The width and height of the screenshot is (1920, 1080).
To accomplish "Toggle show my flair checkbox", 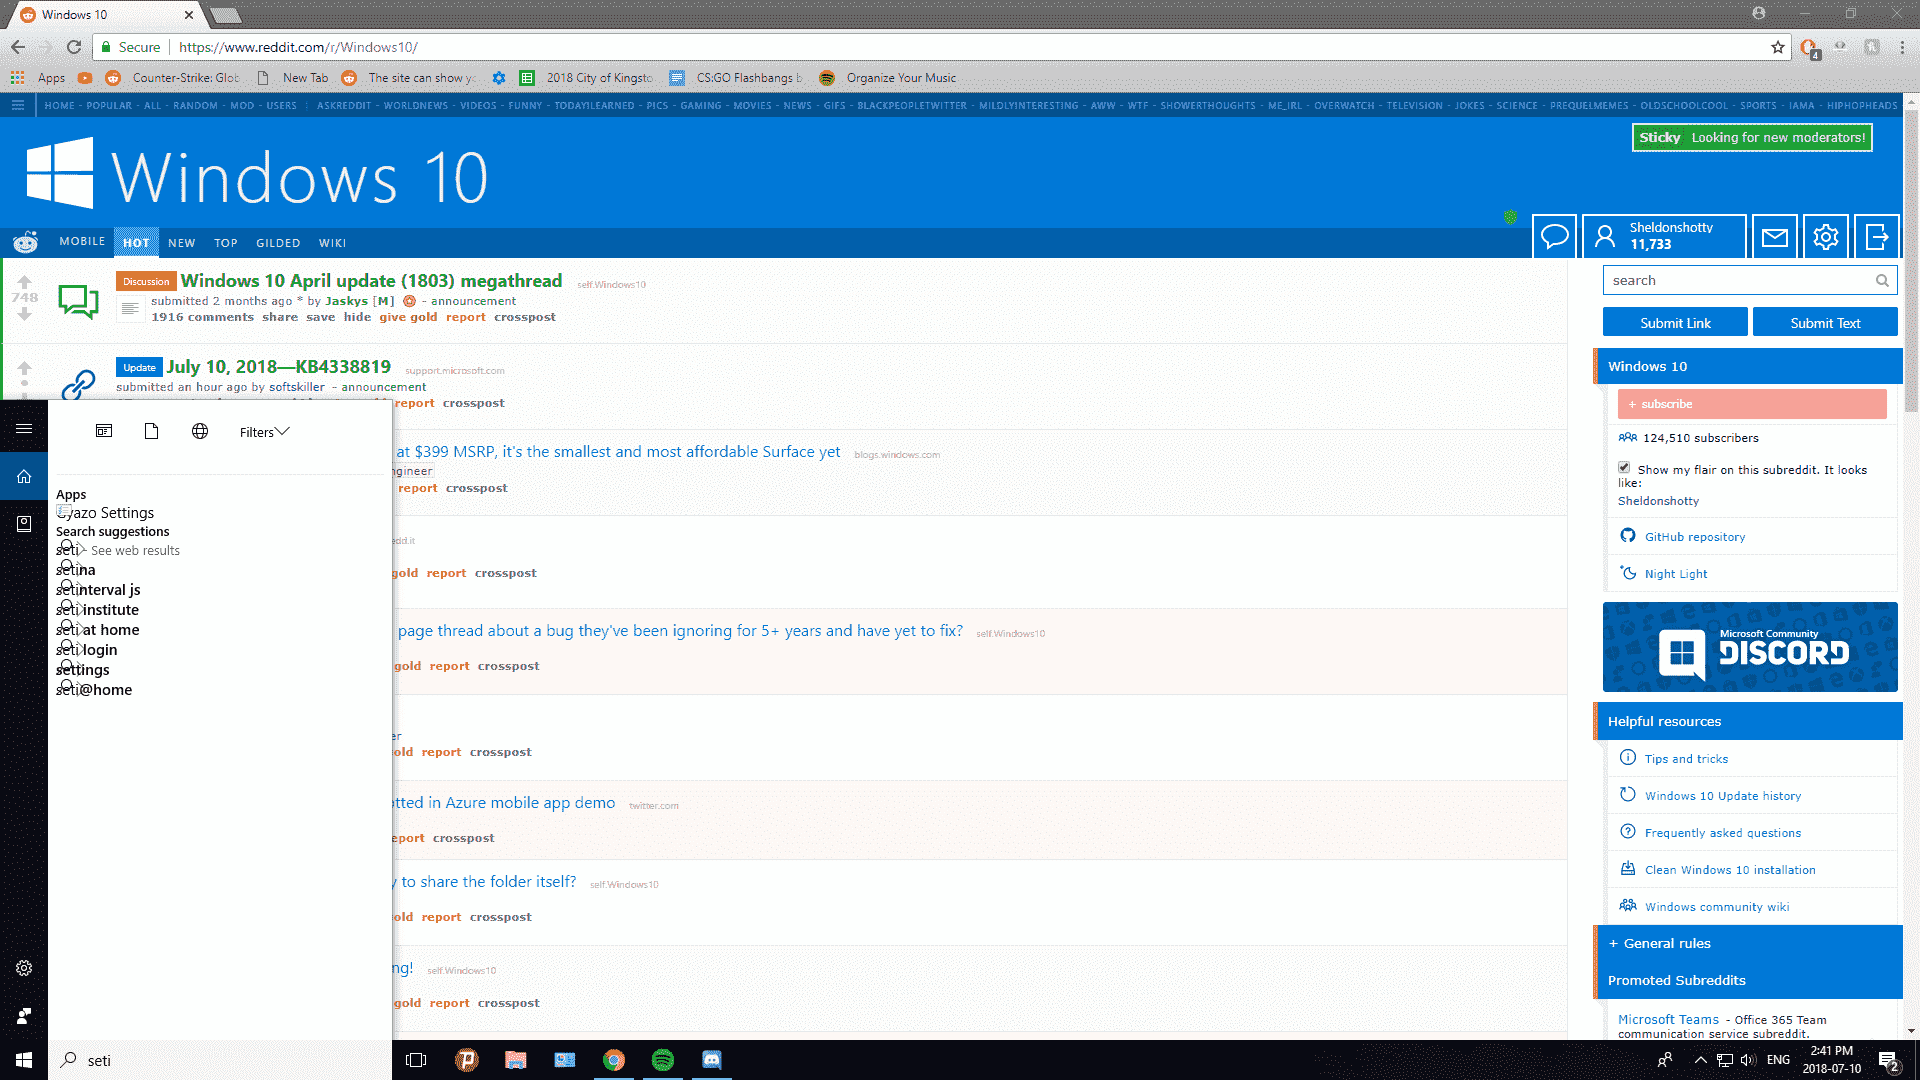I will click(x=1624, y=467).
